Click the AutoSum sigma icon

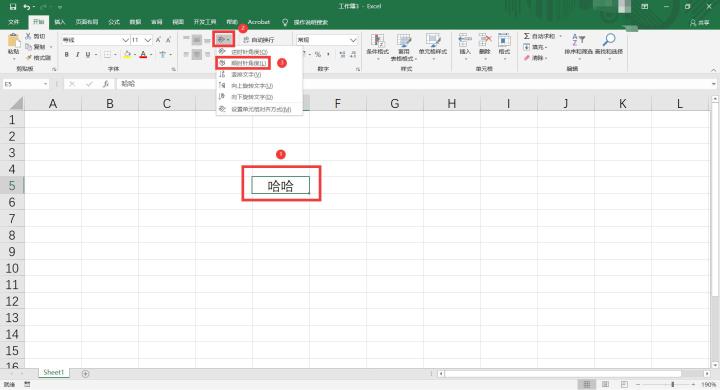[527, 36]
